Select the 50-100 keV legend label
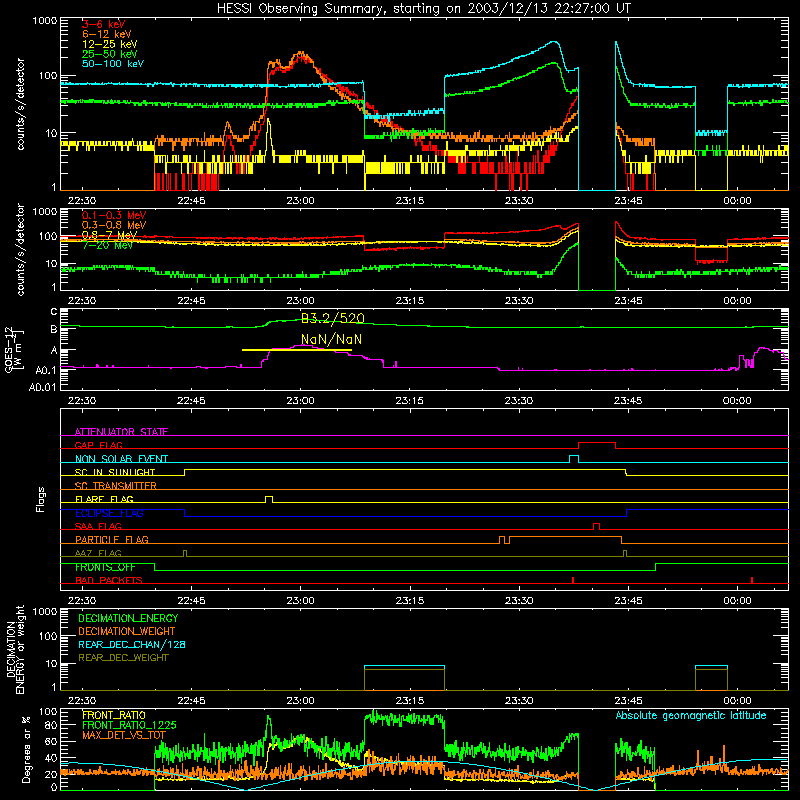The width and height of the screenshot is (800, 800). [112, 64]
